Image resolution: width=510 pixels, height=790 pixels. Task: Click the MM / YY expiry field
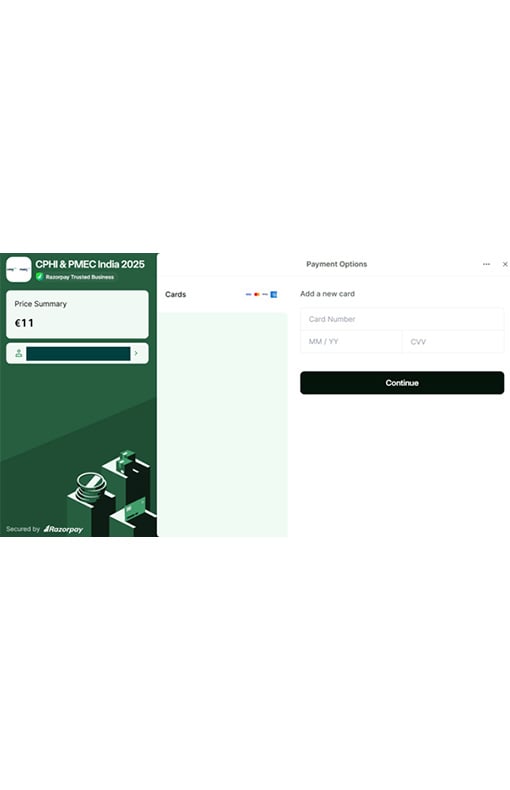[x=351, y=342]
